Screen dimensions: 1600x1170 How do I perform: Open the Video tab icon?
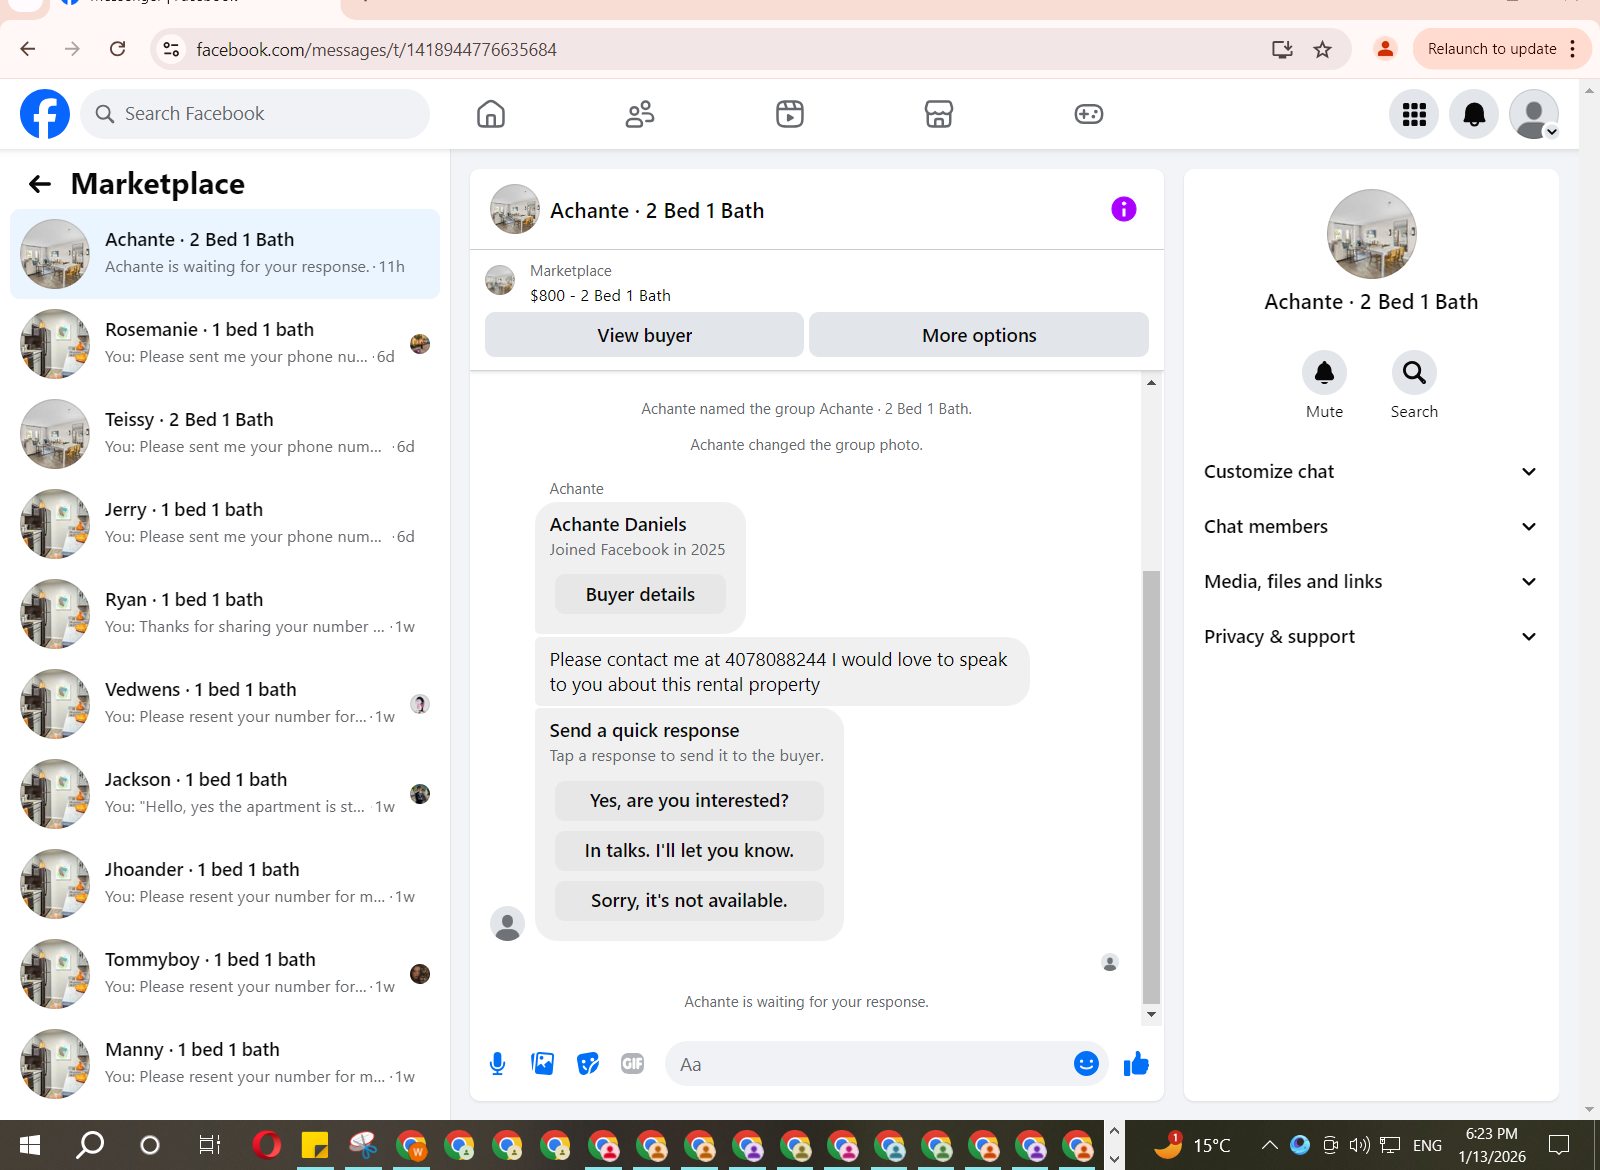tap(790, 114)
